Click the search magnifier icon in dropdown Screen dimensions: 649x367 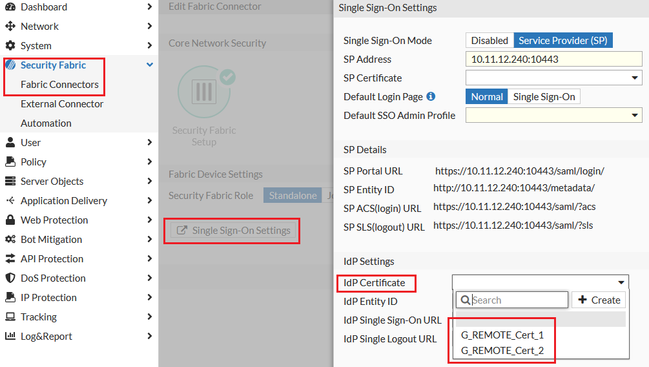click(465, 300)
